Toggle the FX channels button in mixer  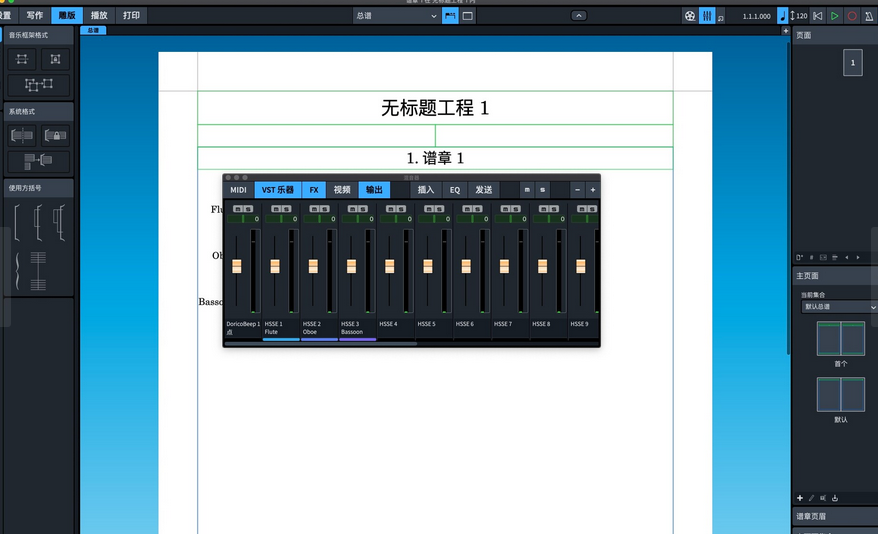314,189
